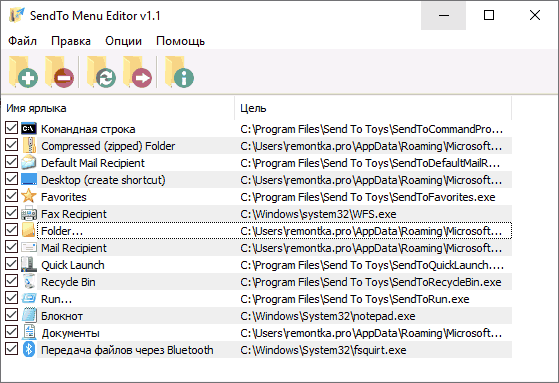Click the Run... row icon

[x=29, y=298]
